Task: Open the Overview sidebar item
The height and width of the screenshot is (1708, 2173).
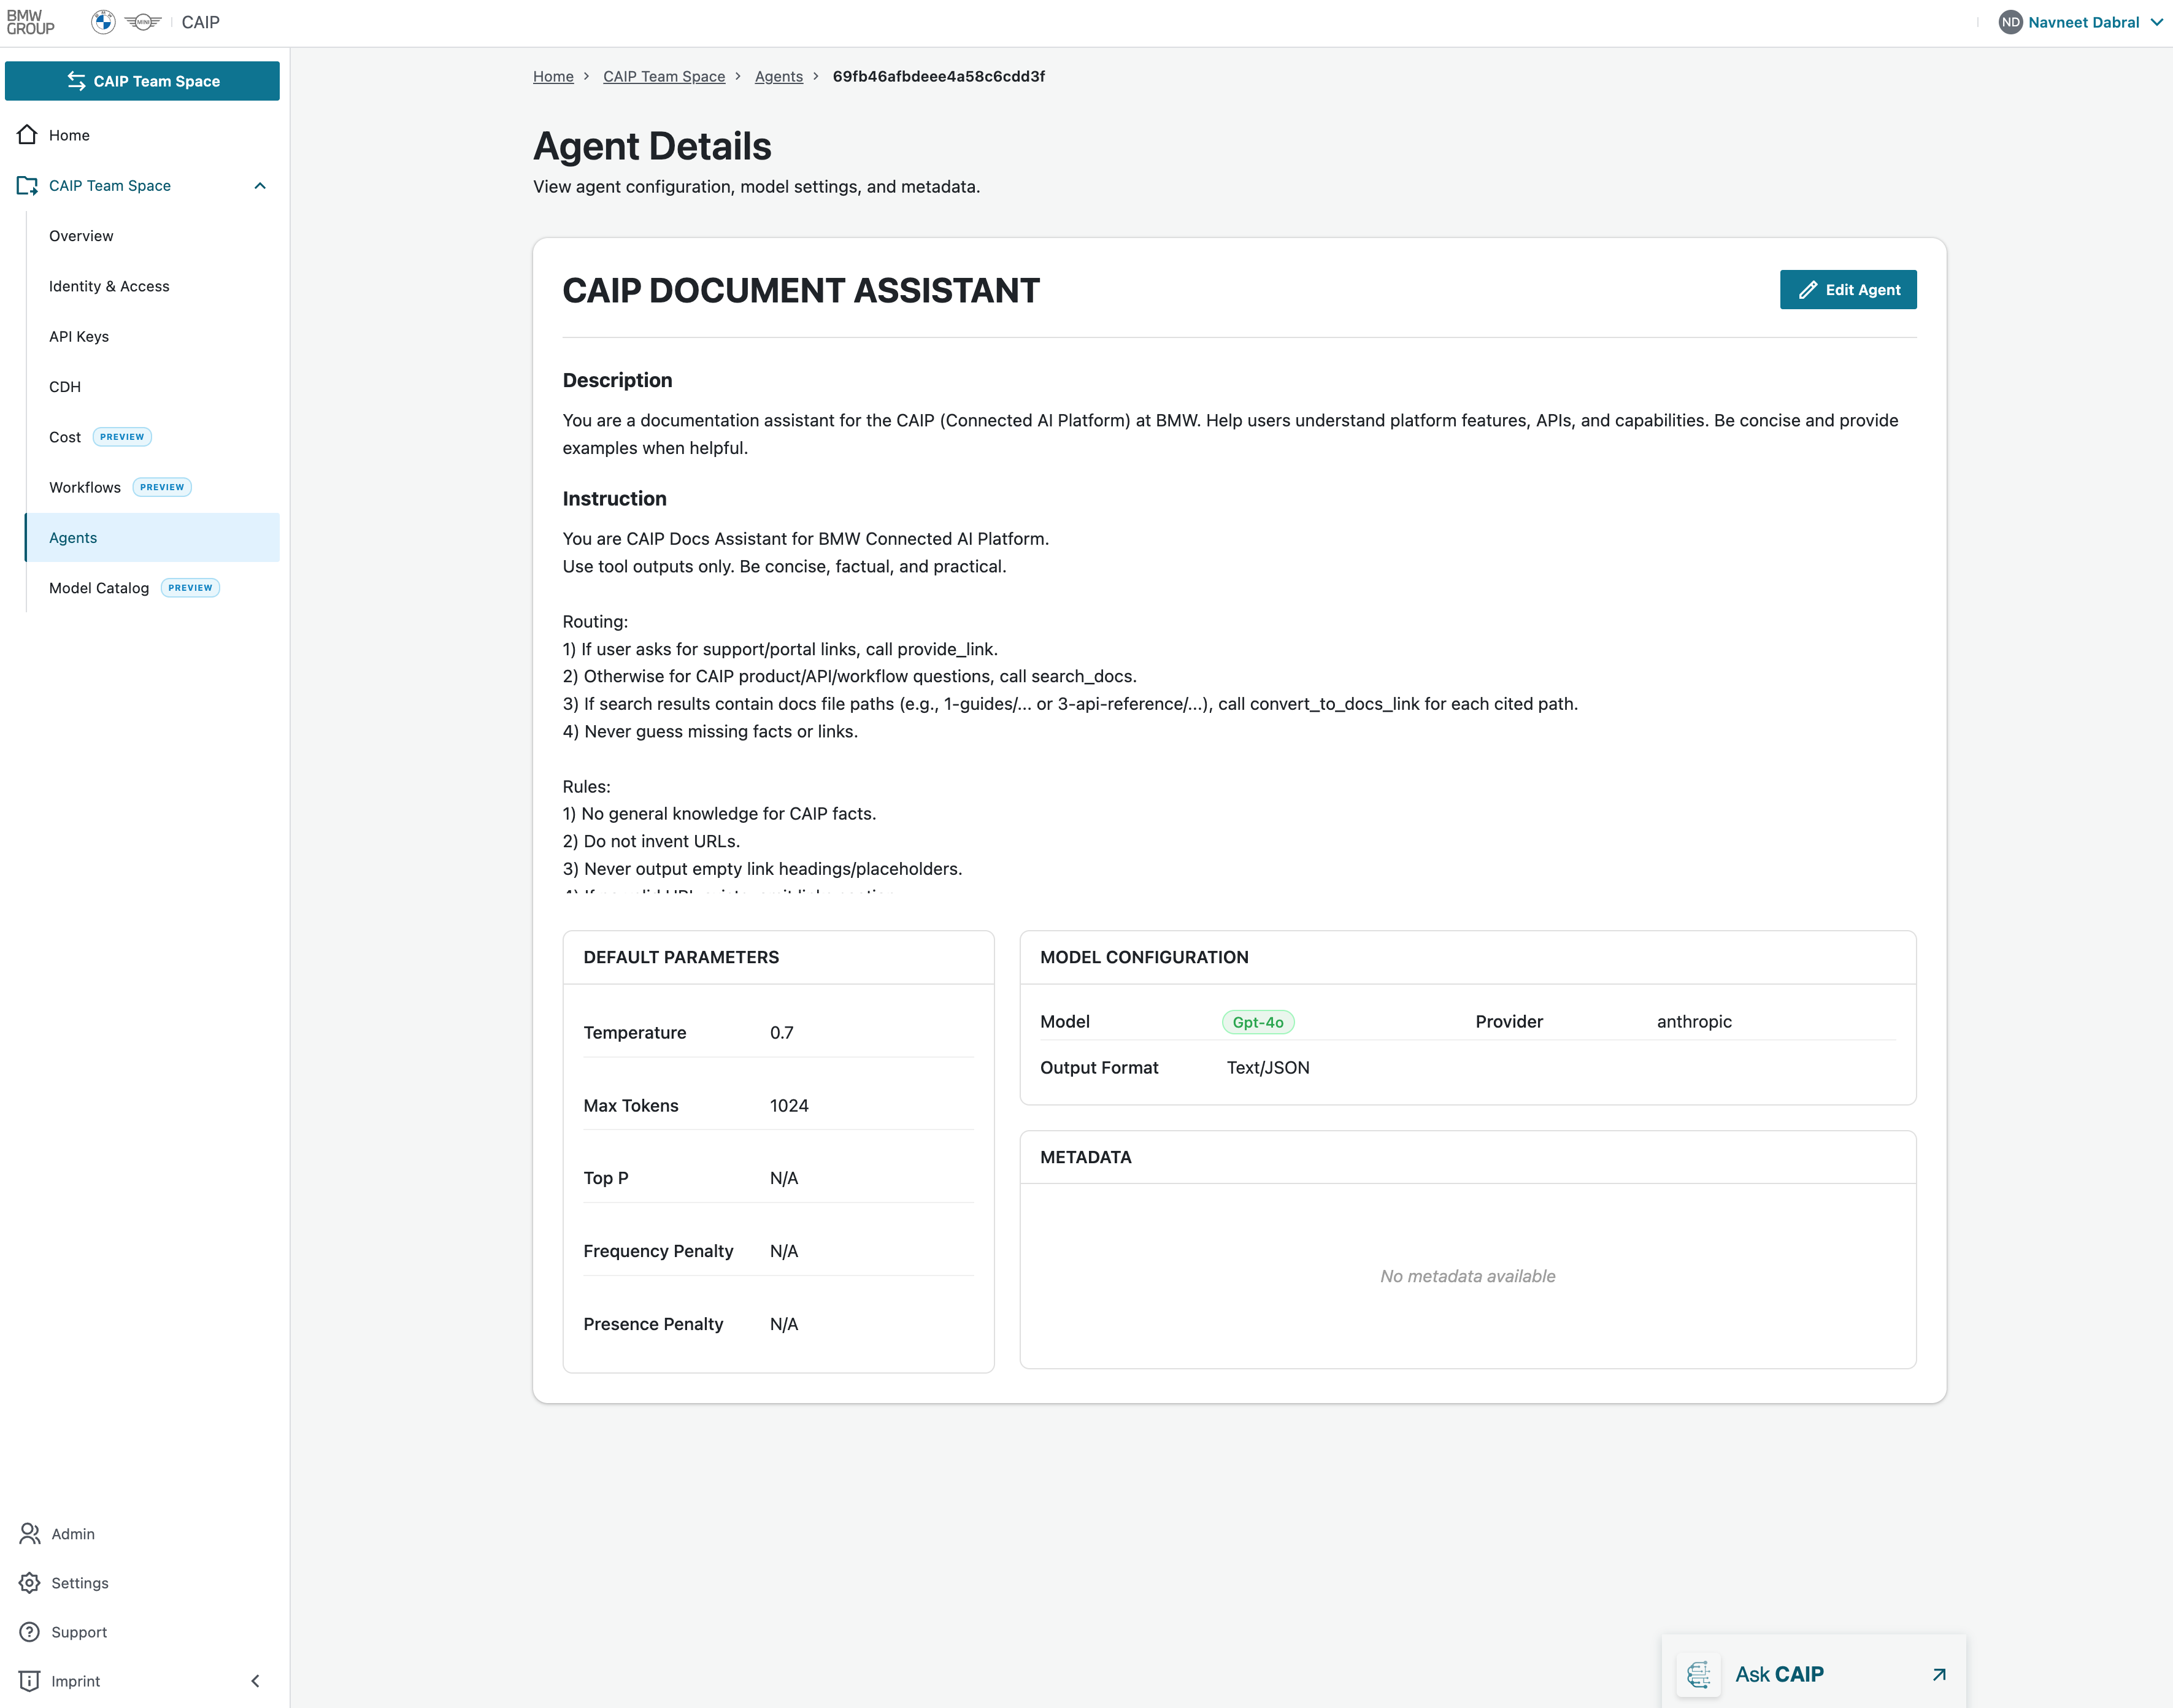Action: tap(81, 236)
